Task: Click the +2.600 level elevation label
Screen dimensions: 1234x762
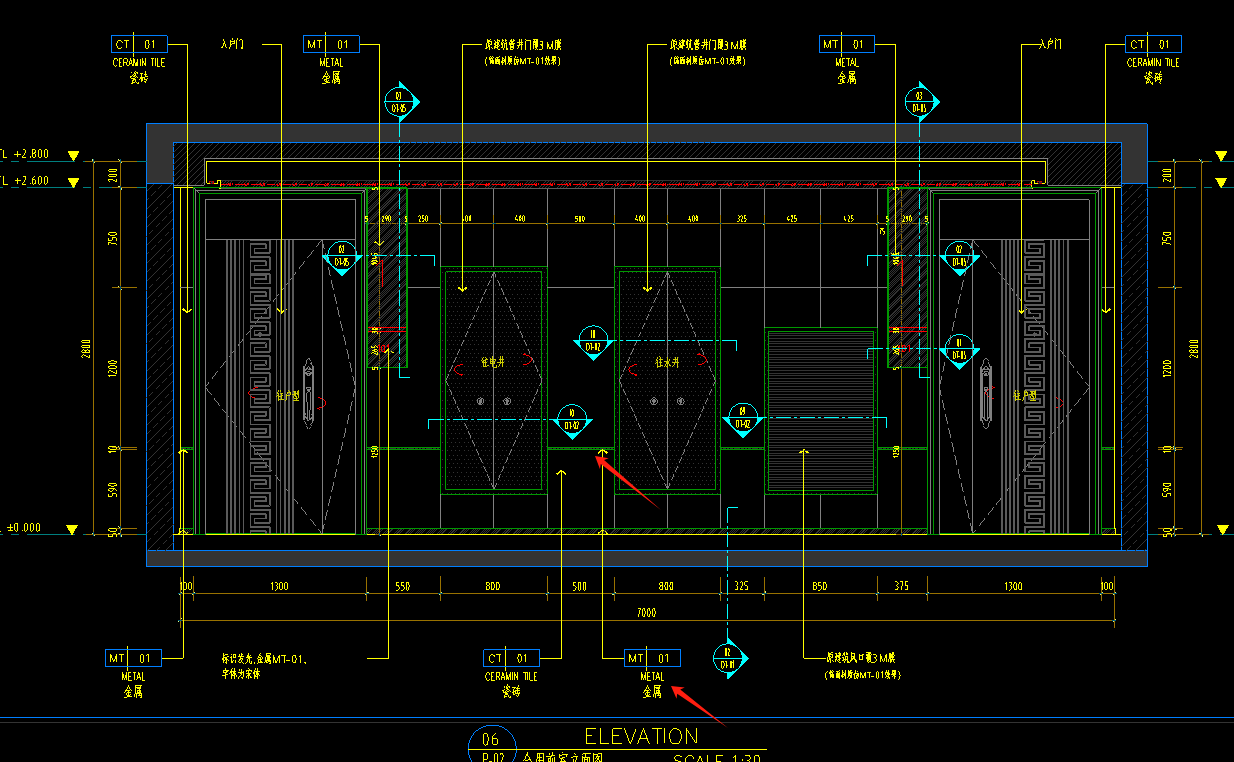Action: click(29, 181)
